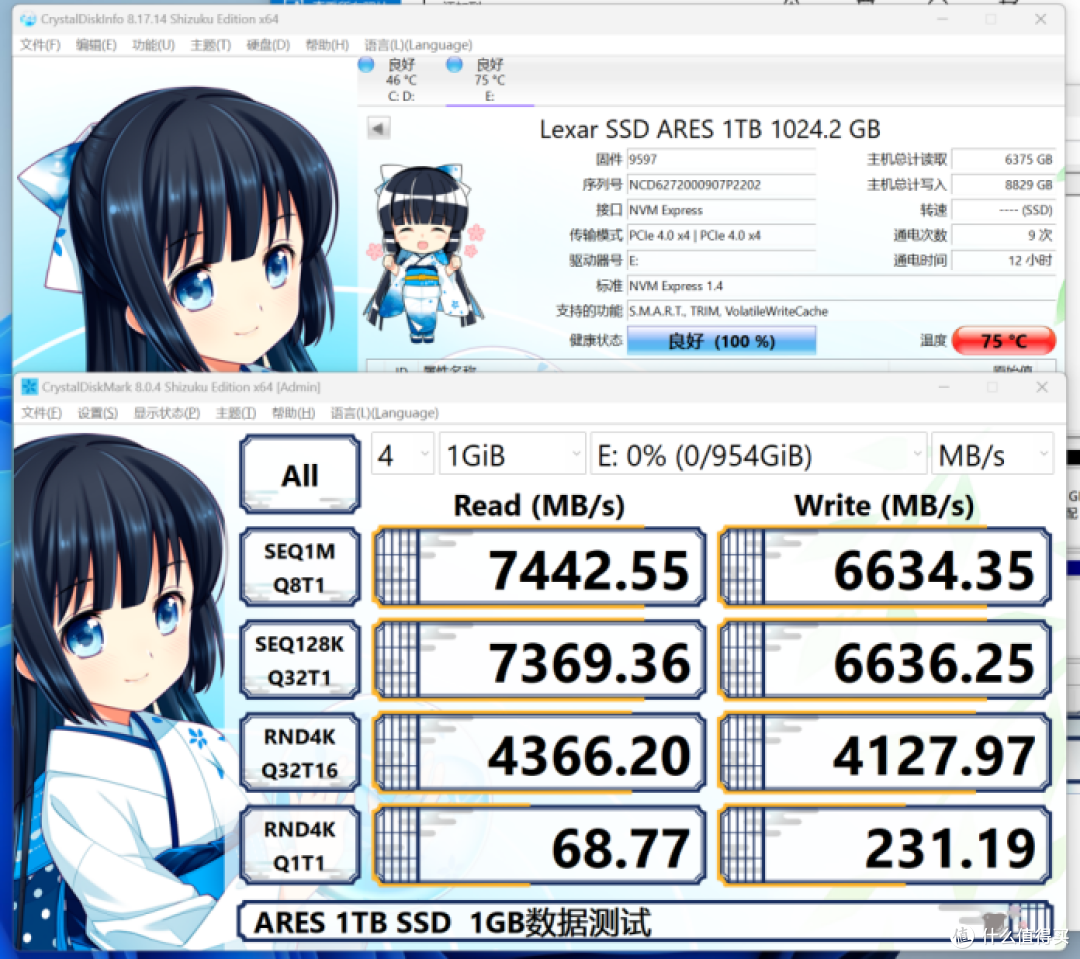This screenshot has width=1080, height=959.
Task: Click the RND4K Q1T1 write result 231.19
Action: point(885,846)
